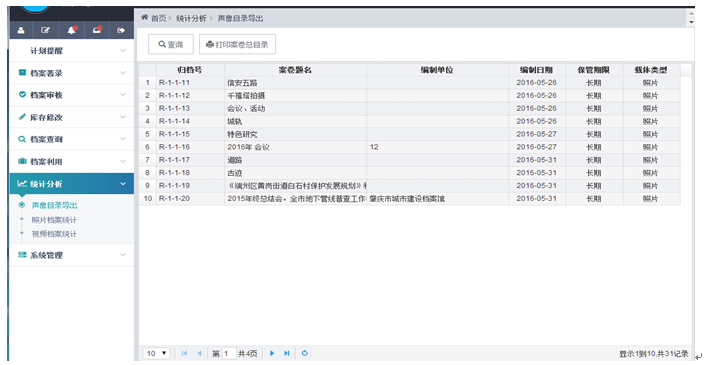The height and width of the screenshot is (365, 705).
Task: Click the scrollbar down arrow at top right
Action: [691, 22]
